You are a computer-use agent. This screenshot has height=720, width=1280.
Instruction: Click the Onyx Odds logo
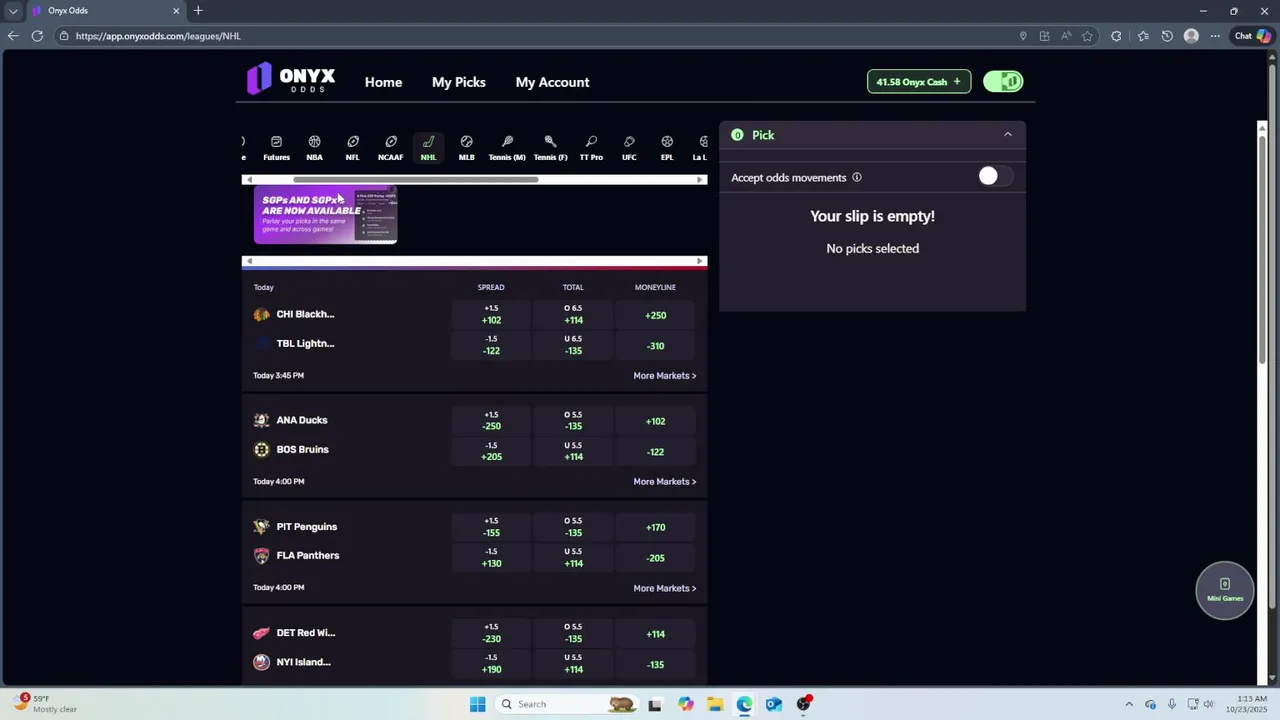(291, 79)
